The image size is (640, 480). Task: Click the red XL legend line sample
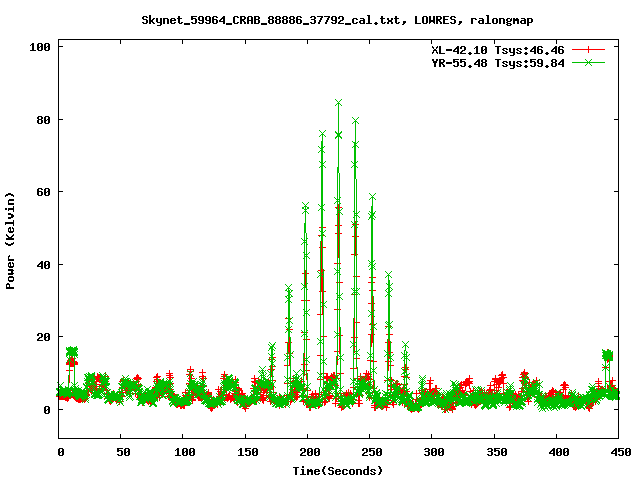[x=588, y=50]
